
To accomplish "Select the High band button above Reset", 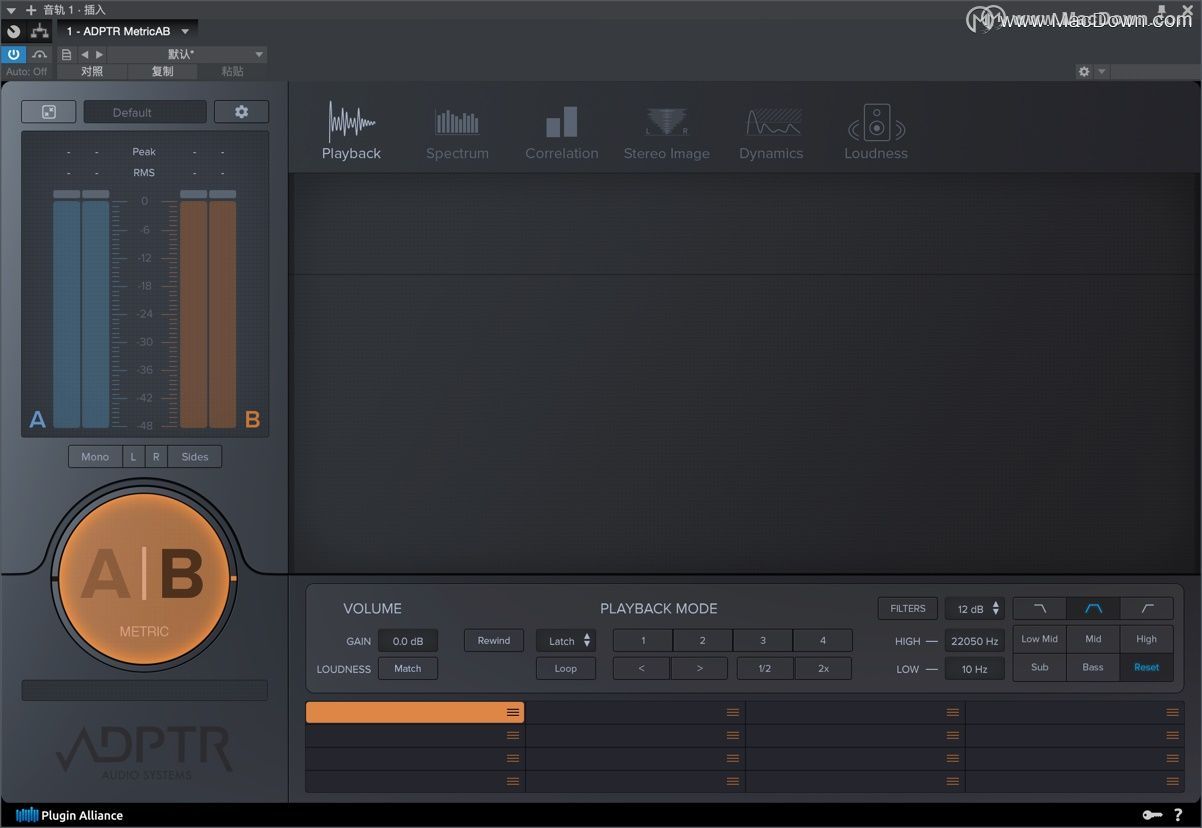I will 1147,639.
